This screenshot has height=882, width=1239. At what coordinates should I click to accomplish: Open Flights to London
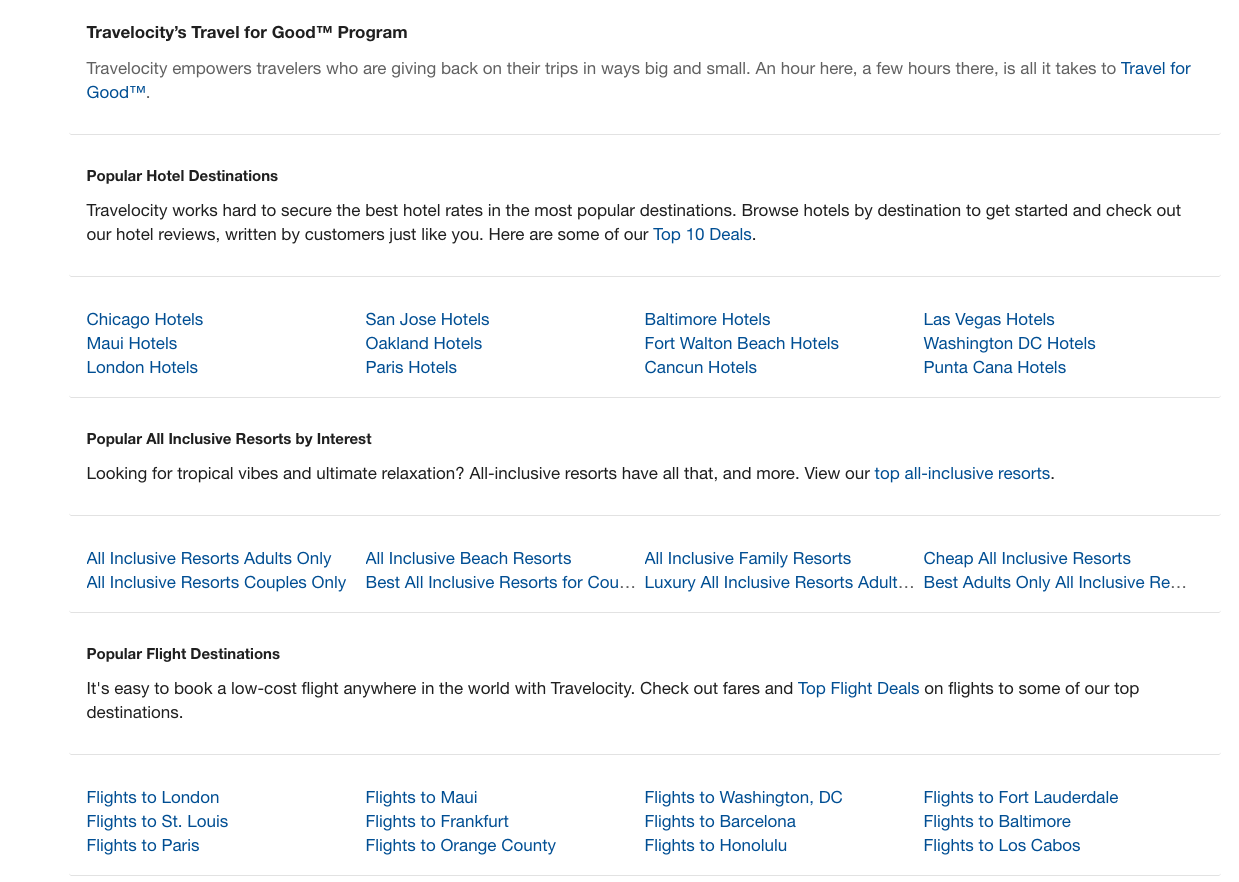pyautogui.click(x=152, y=797)
